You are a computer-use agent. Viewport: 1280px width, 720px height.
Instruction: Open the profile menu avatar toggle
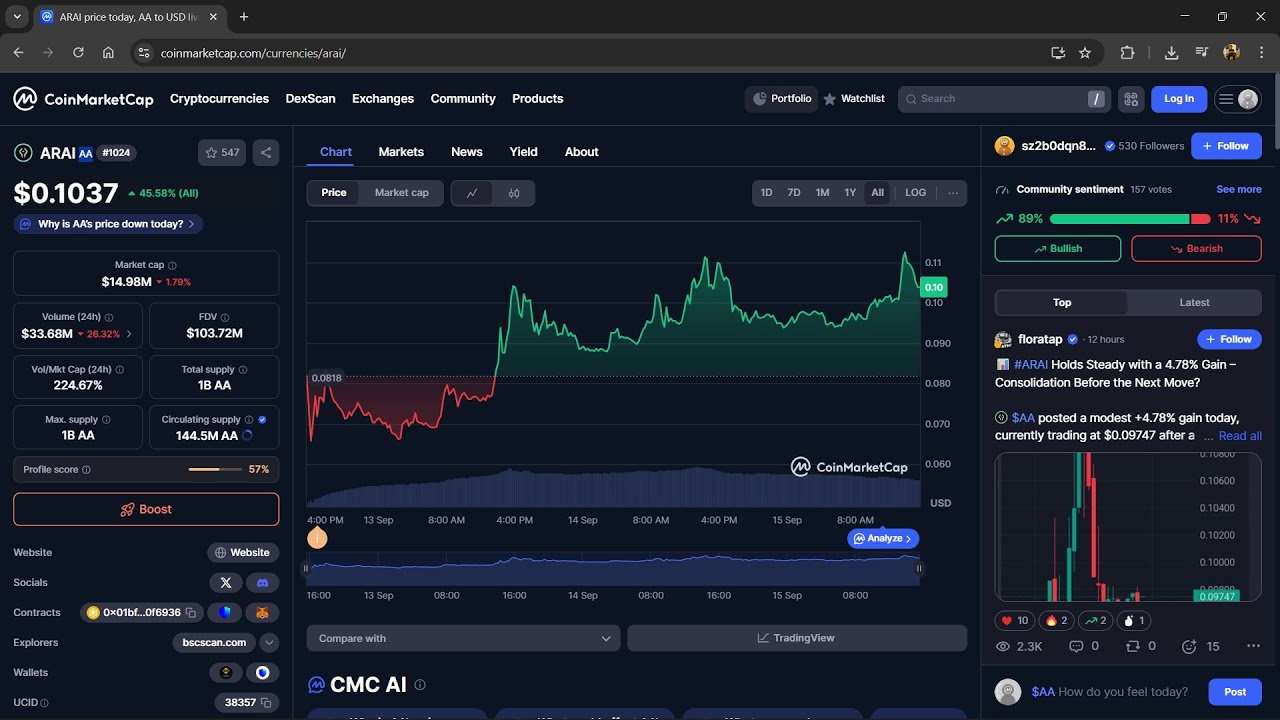tap(1237, 99)
